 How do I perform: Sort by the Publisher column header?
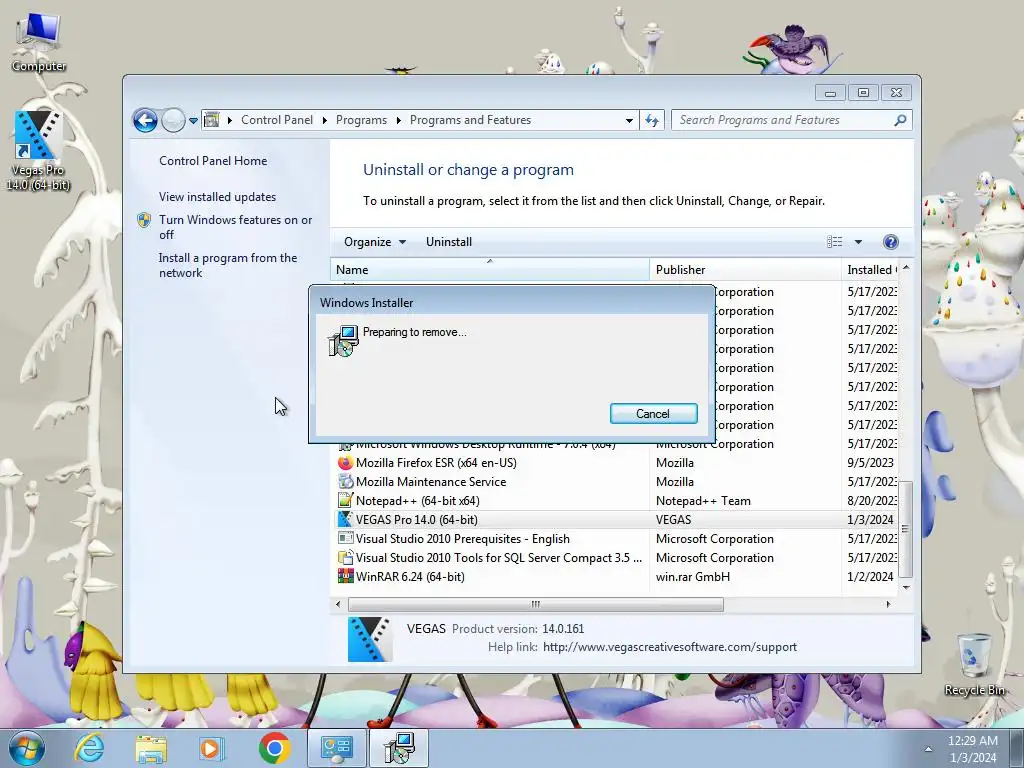(745, 270)
